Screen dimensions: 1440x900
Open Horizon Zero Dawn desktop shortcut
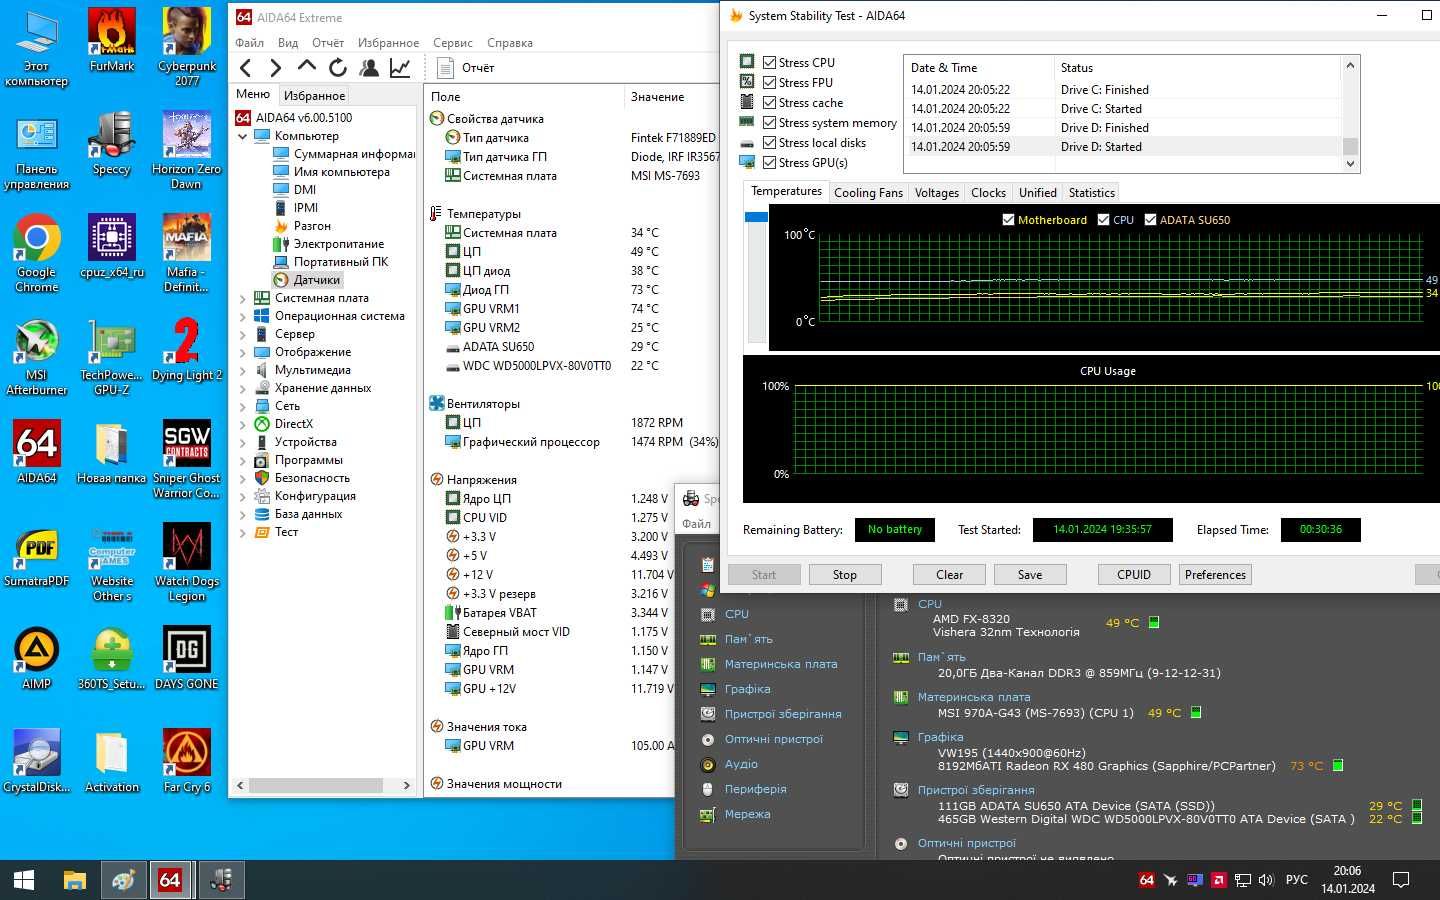tap(187, 150)
